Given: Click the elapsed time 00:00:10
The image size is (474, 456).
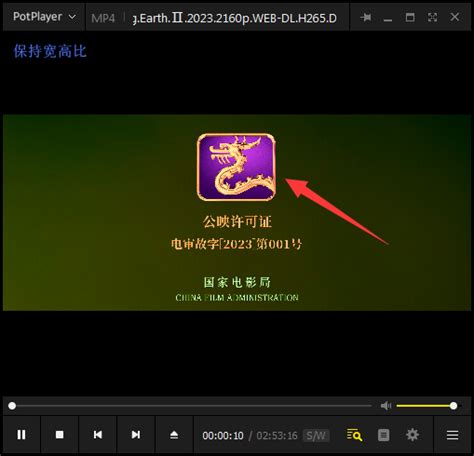Looking at the screenshot, I should coord(223,435).
